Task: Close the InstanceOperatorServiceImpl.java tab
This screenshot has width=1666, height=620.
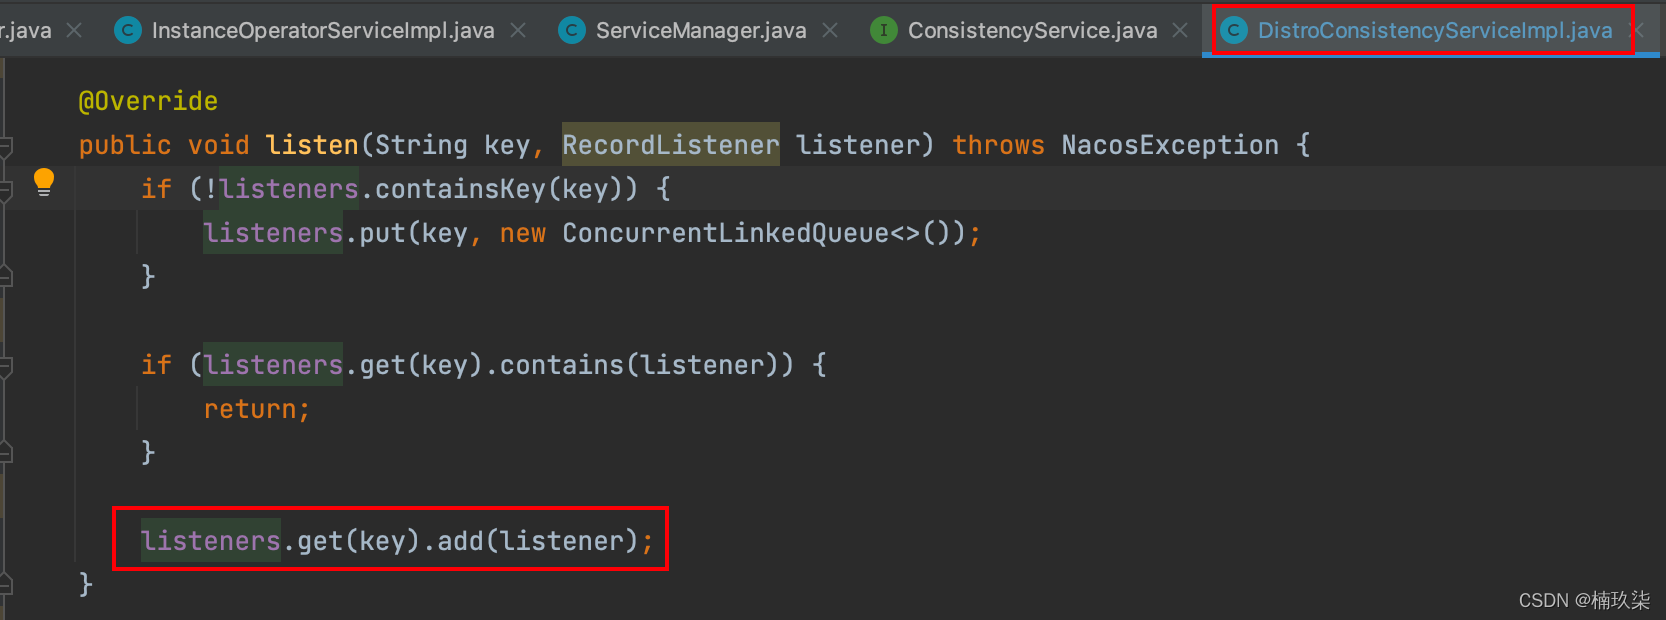Action: pyautogui.click(x=518, y=31)
